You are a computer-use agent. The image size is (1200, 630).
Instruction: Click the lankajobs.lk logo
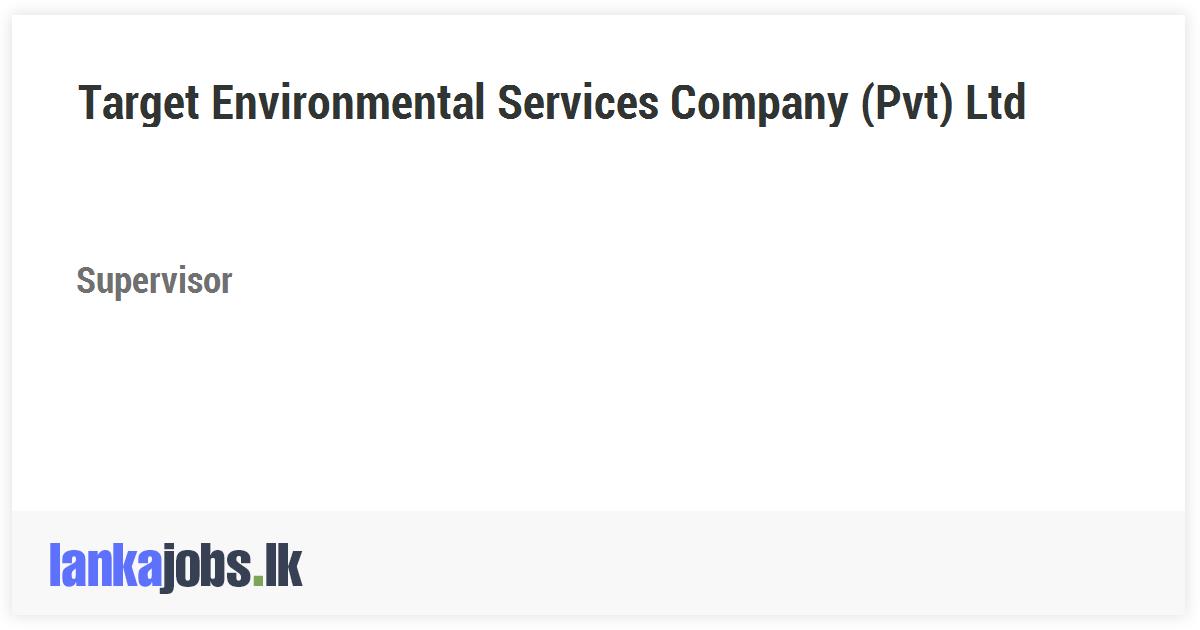coord(175,566)
